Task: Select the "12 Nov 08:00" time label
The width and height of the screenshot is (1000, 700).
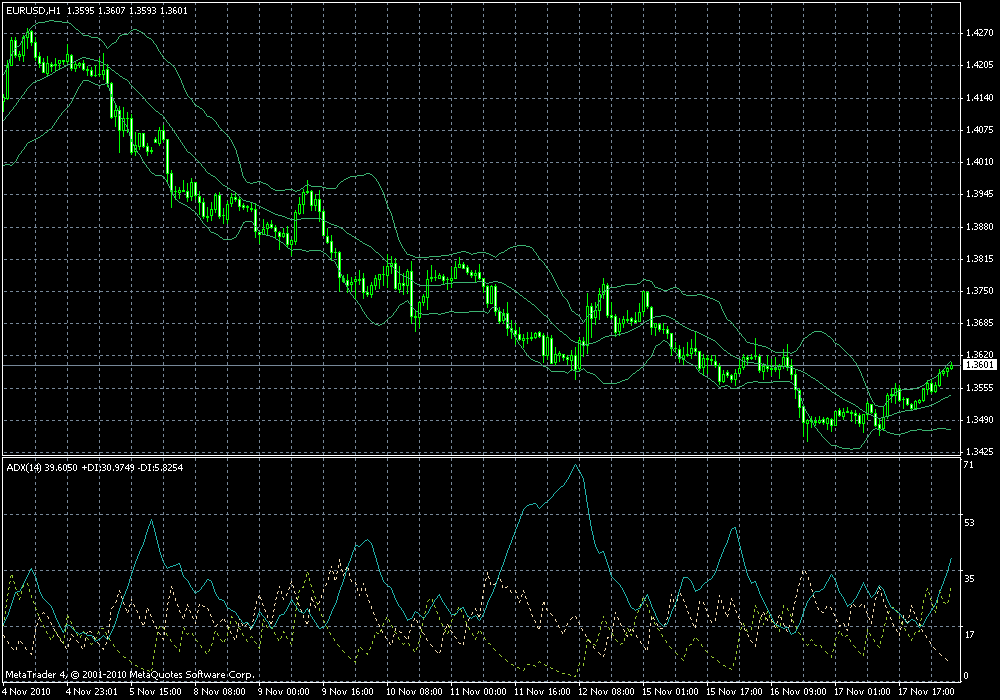Action: click(607, 692)
